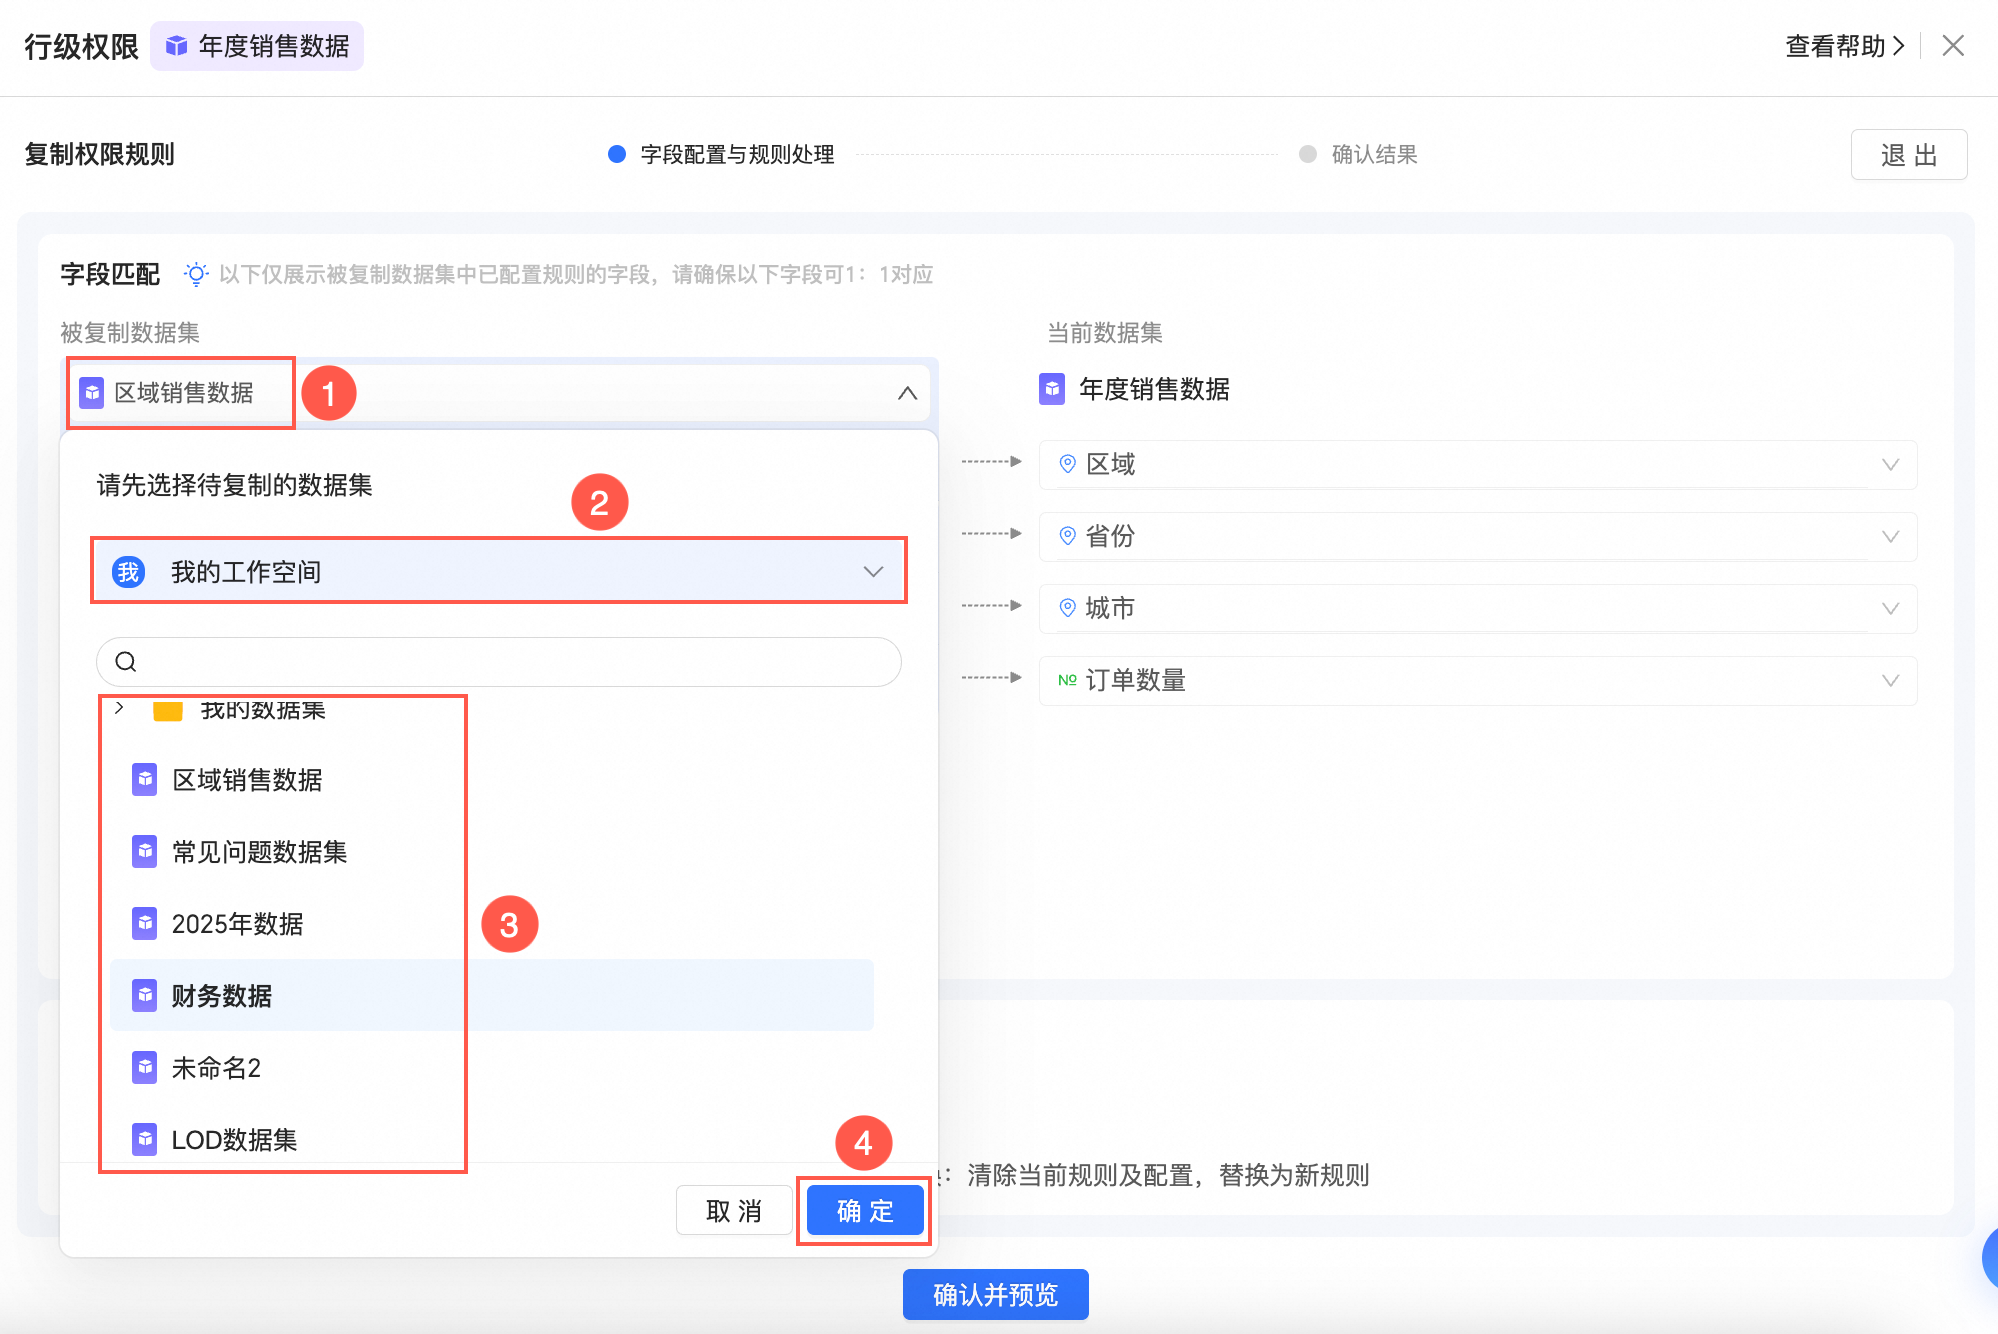Collapse the 区域销售数据 source dataset selector
This screenshot has height=1334, width=1998.
[906, 393]
